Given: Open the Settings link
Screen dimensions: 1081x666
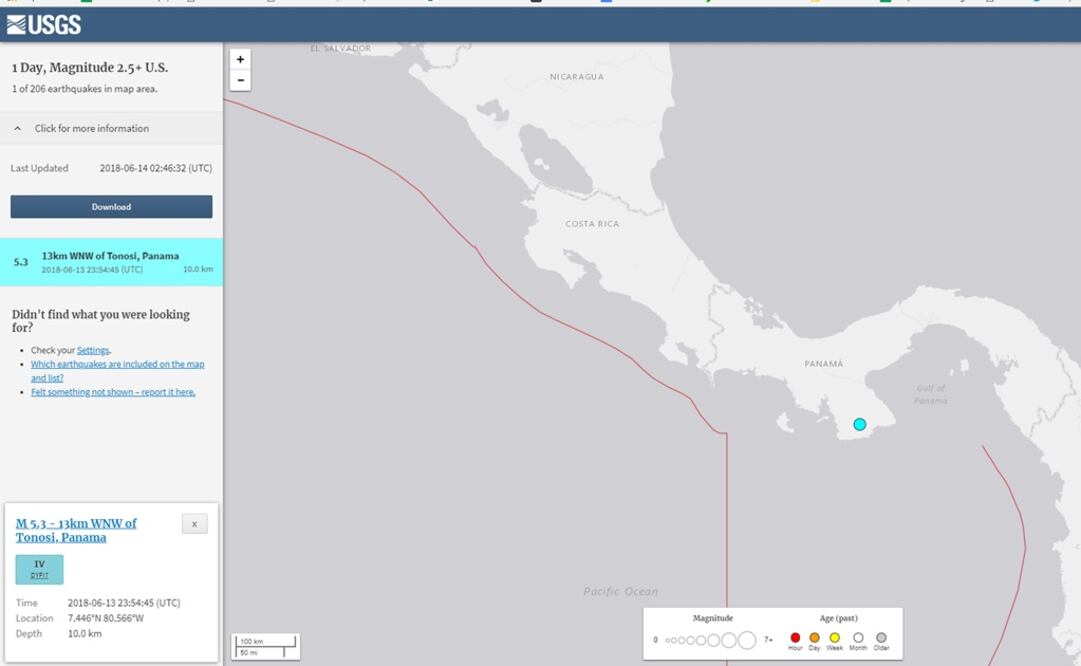Looking at the screenshot, I should (x=93, y=350).
